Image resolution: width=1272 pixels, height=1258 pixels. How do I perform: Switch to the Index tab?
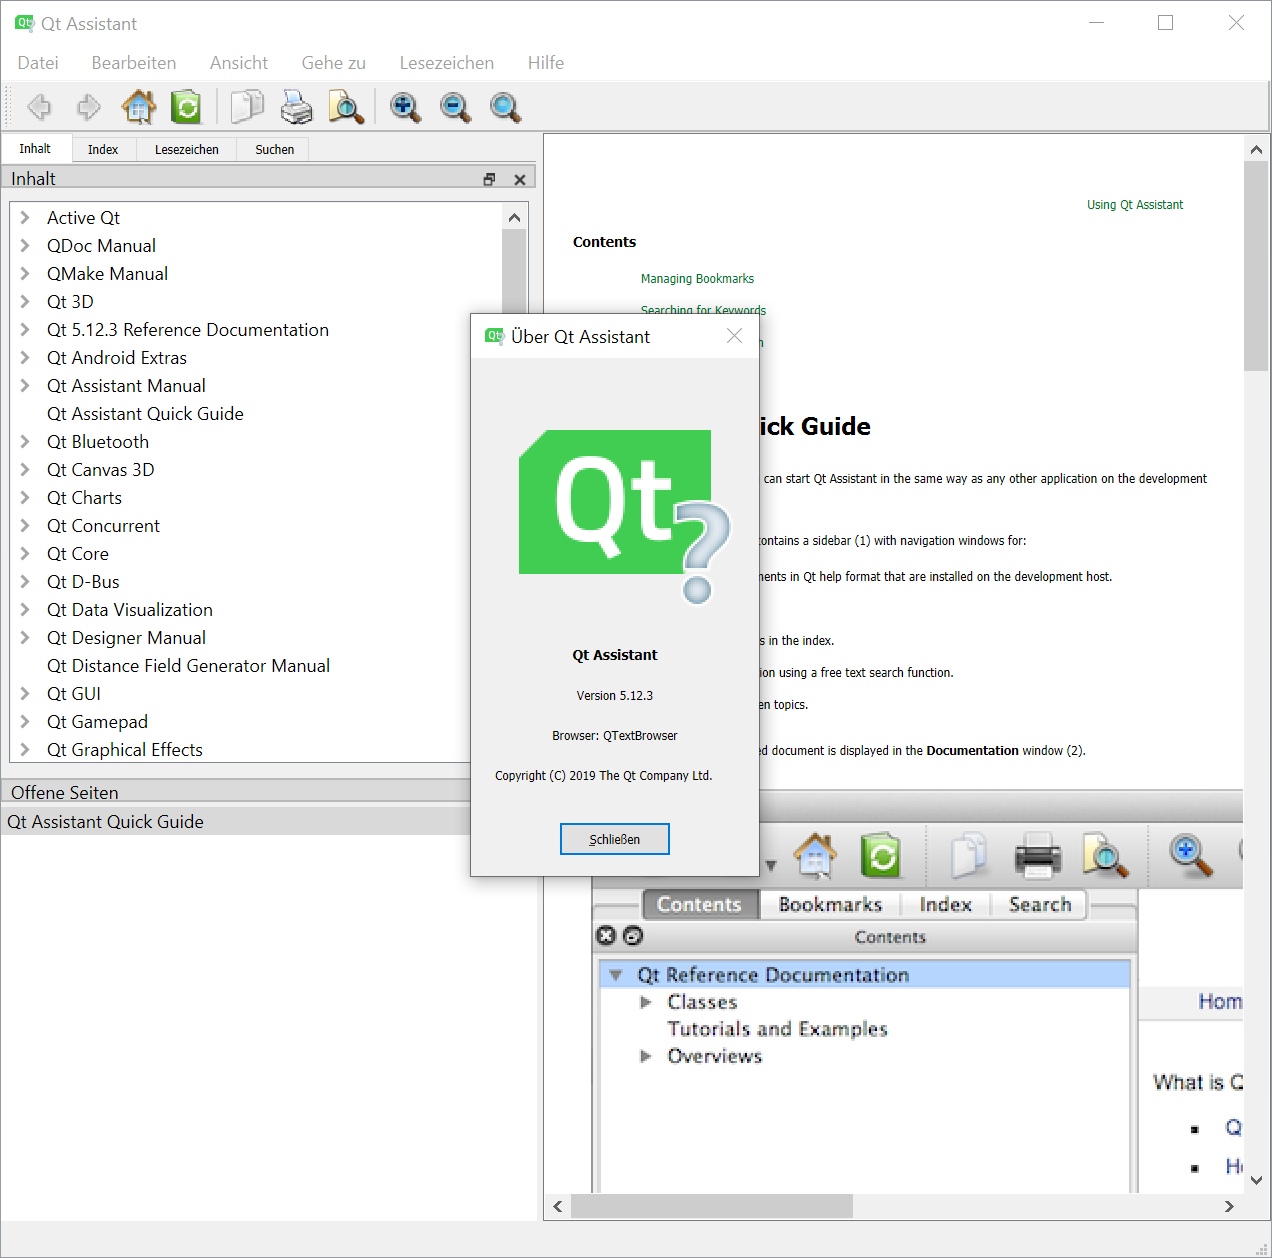103,150
